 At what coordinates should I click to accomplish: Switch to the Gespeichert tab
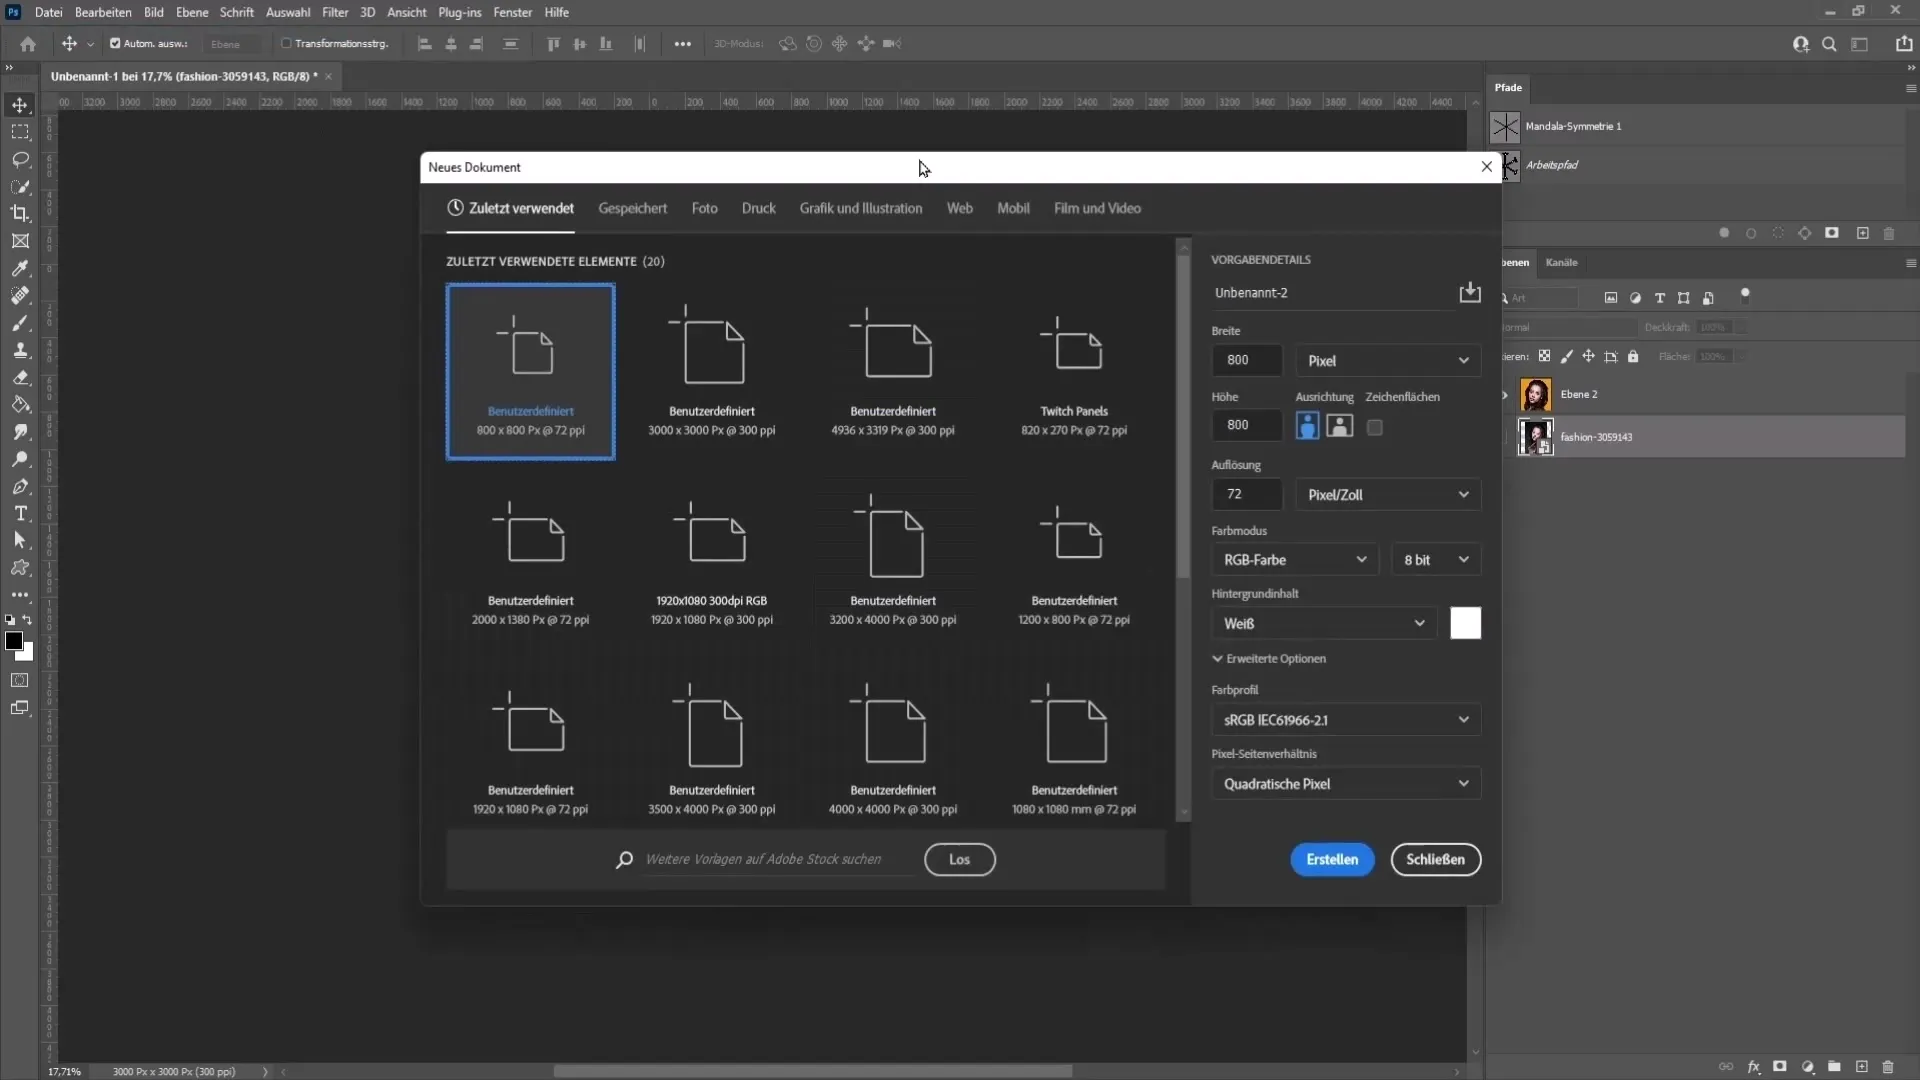632,208
